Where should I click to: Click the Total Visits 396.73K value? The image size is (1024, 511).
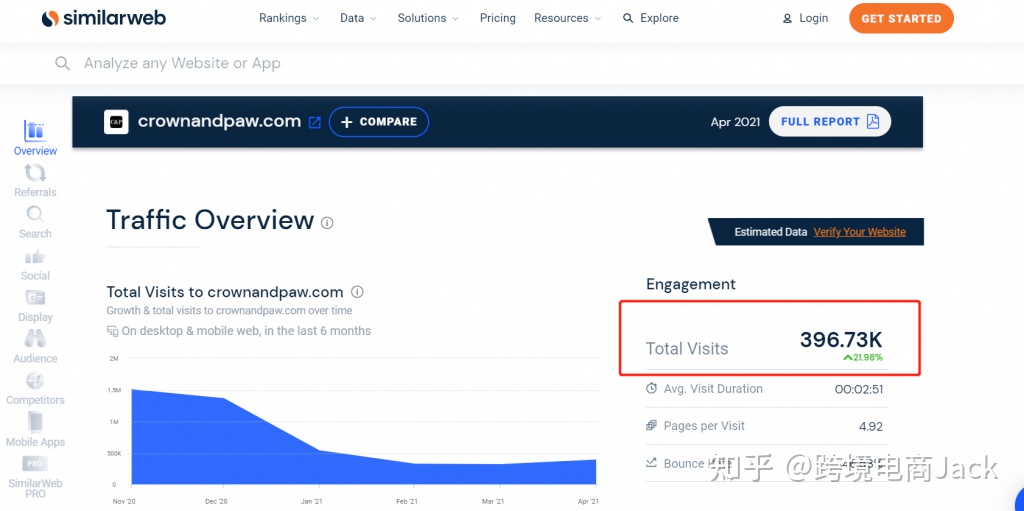click(x=841, y=340)
